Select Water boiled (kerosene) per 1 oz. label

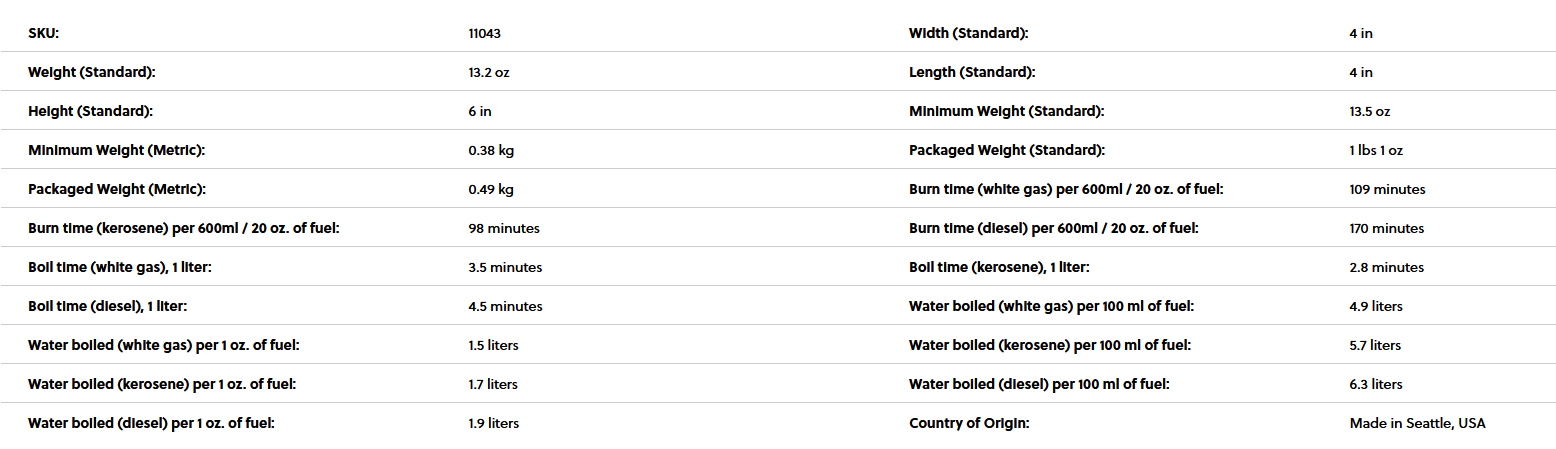pos(162,384)
